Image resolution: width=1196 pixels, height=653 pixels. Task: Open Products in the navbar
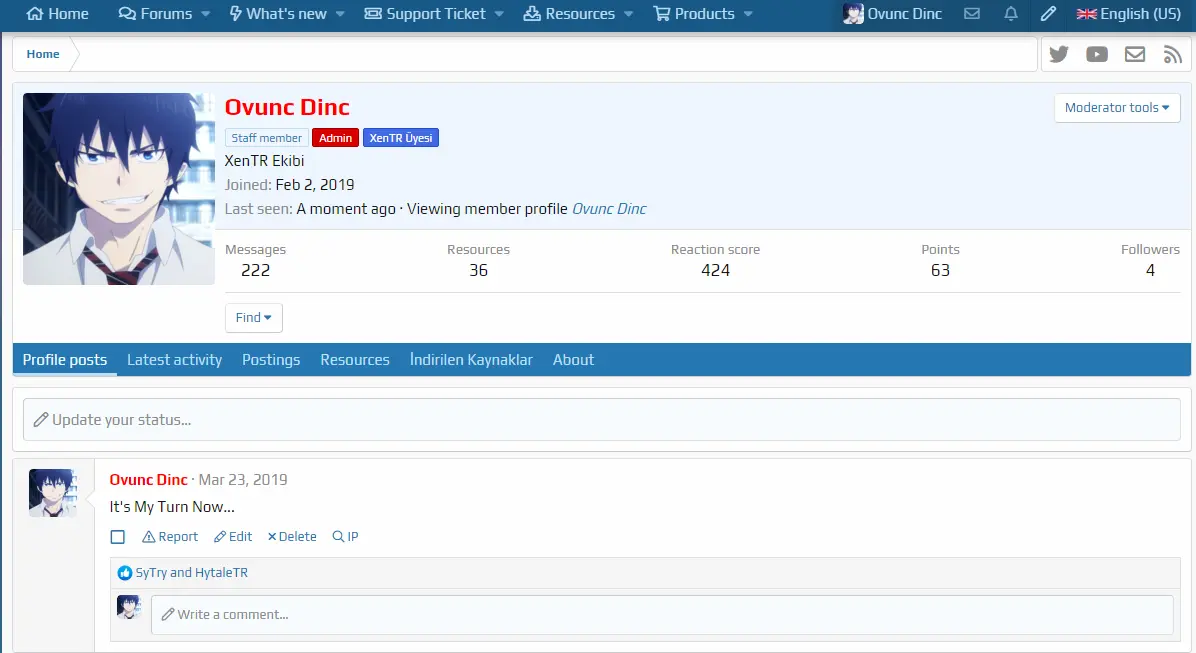[694, 14]
